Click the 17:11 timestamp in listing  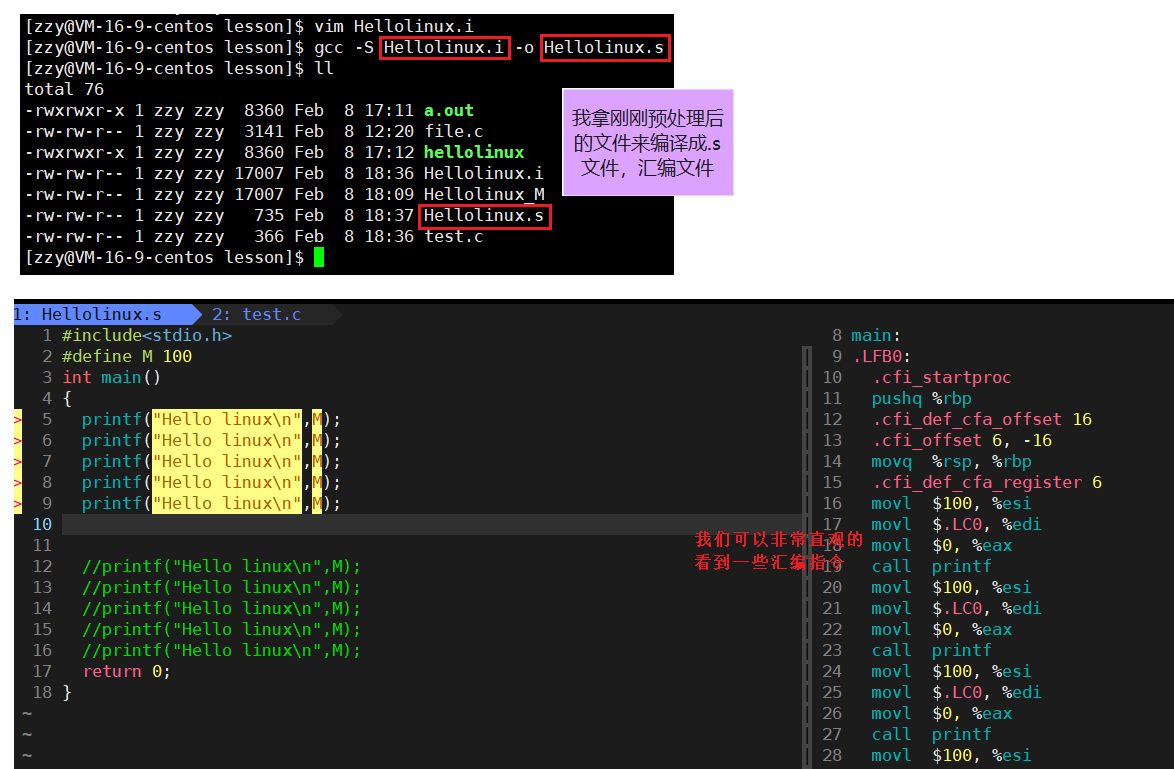click(x=389, y=110)
